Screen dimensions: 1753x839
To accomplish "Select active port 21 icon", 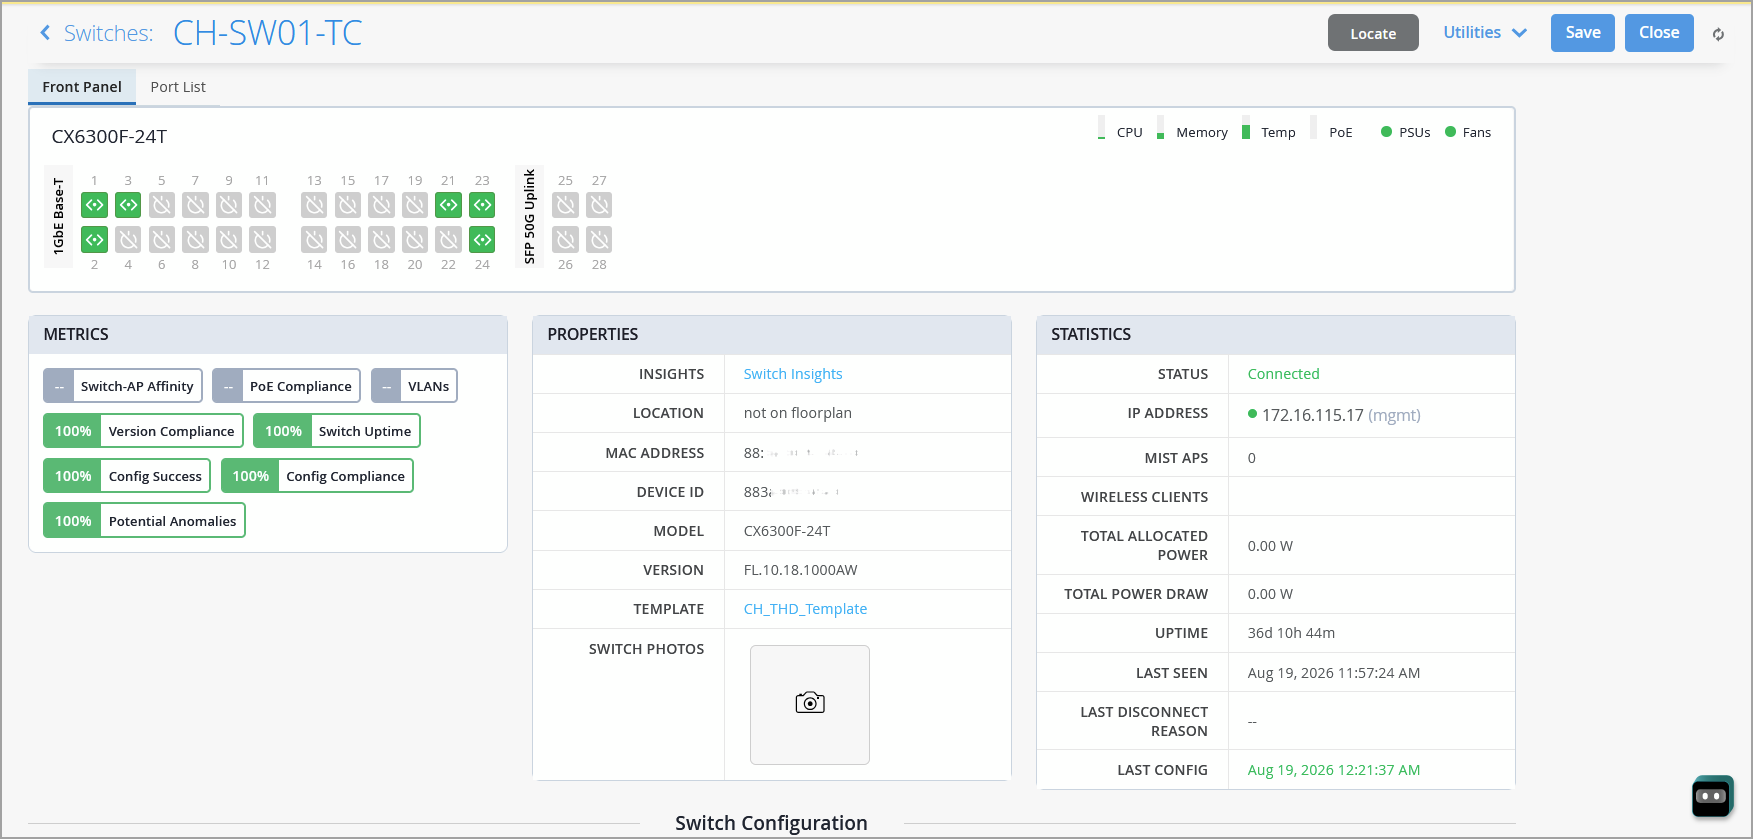I will coord(449,205).
